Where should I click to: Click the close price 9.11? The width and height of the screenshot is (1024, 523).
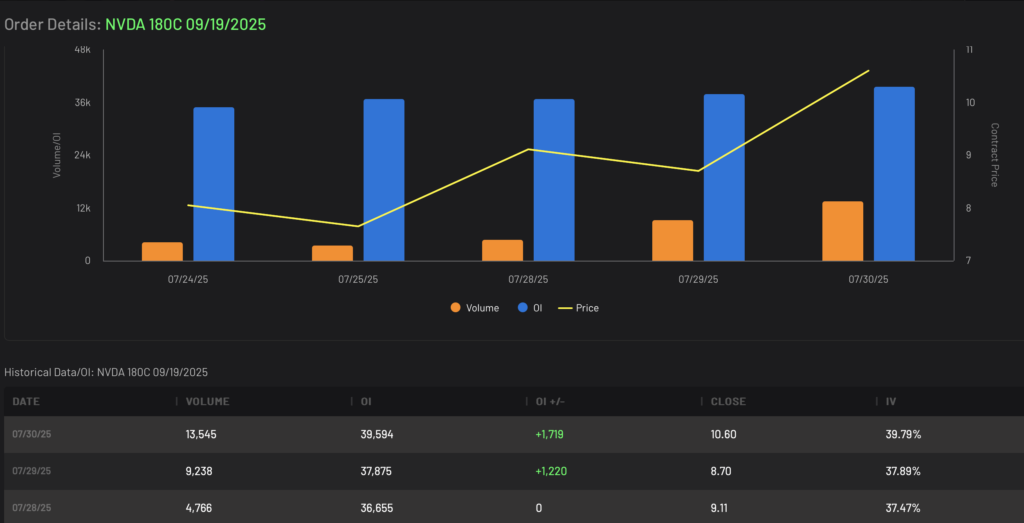click(x=720, y=507)
